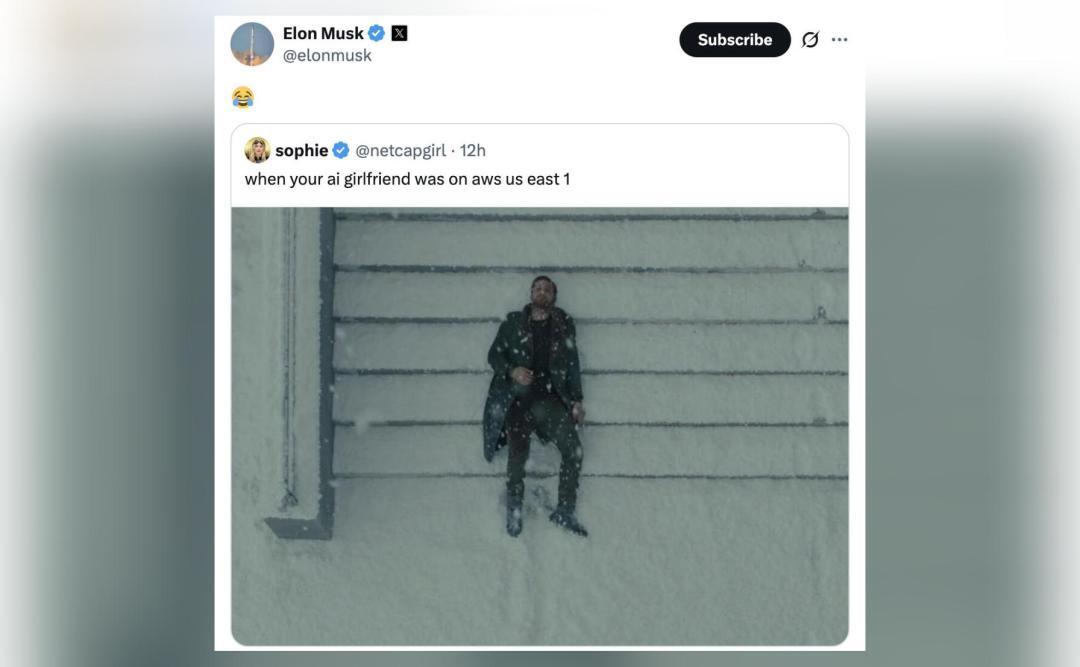Open the Grok actions icon on the tweet
The width and height of the screenshot is (1080, 667).
coord(810,39)
